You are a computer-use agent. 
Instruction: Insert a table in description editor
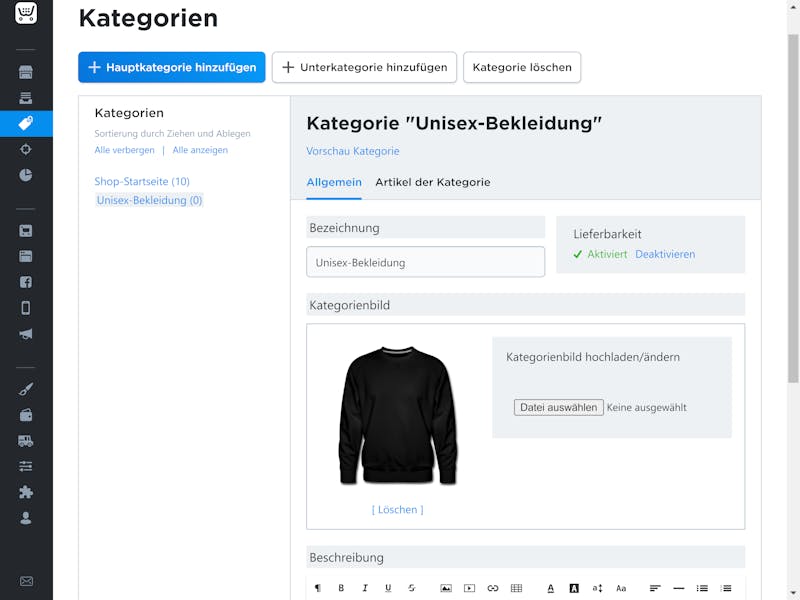click(x=516, y=588)
